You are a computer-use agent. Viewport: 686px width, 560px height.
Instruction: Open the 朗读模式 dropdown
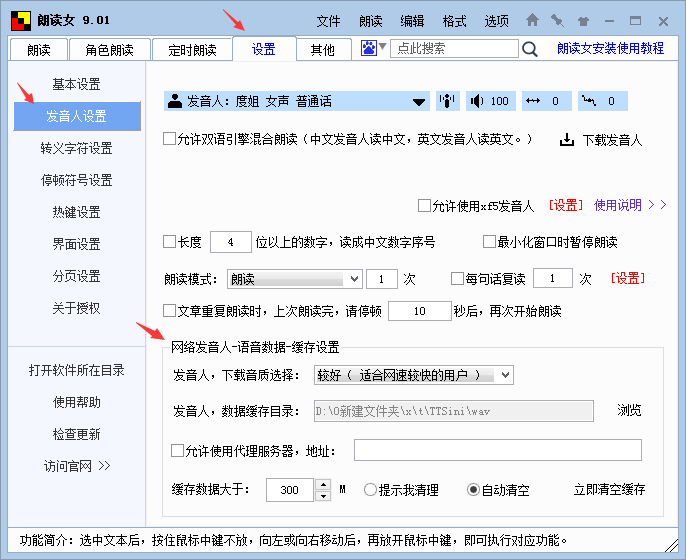click(294, 279)
